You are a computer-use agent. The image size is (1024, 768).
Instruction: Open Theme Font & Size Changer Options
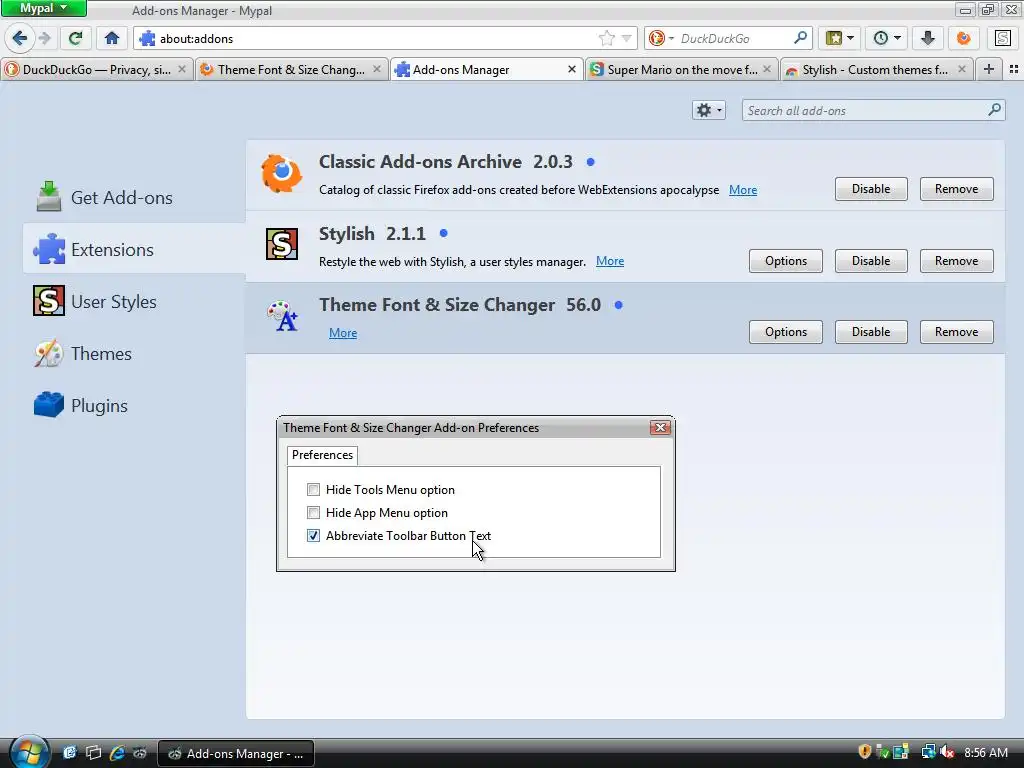click(x=785, y=332)
